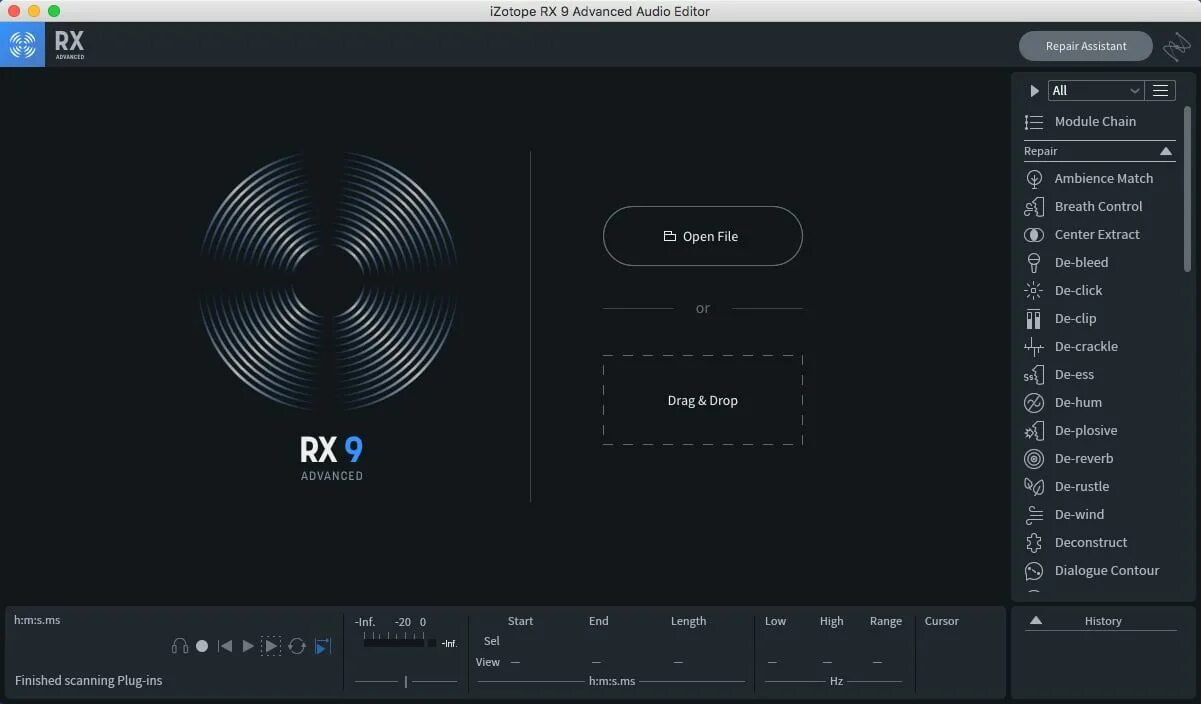Viewport: 1201px width, 704px height.
Task: Click the De-crackle icon
Action: (1034, 347)
